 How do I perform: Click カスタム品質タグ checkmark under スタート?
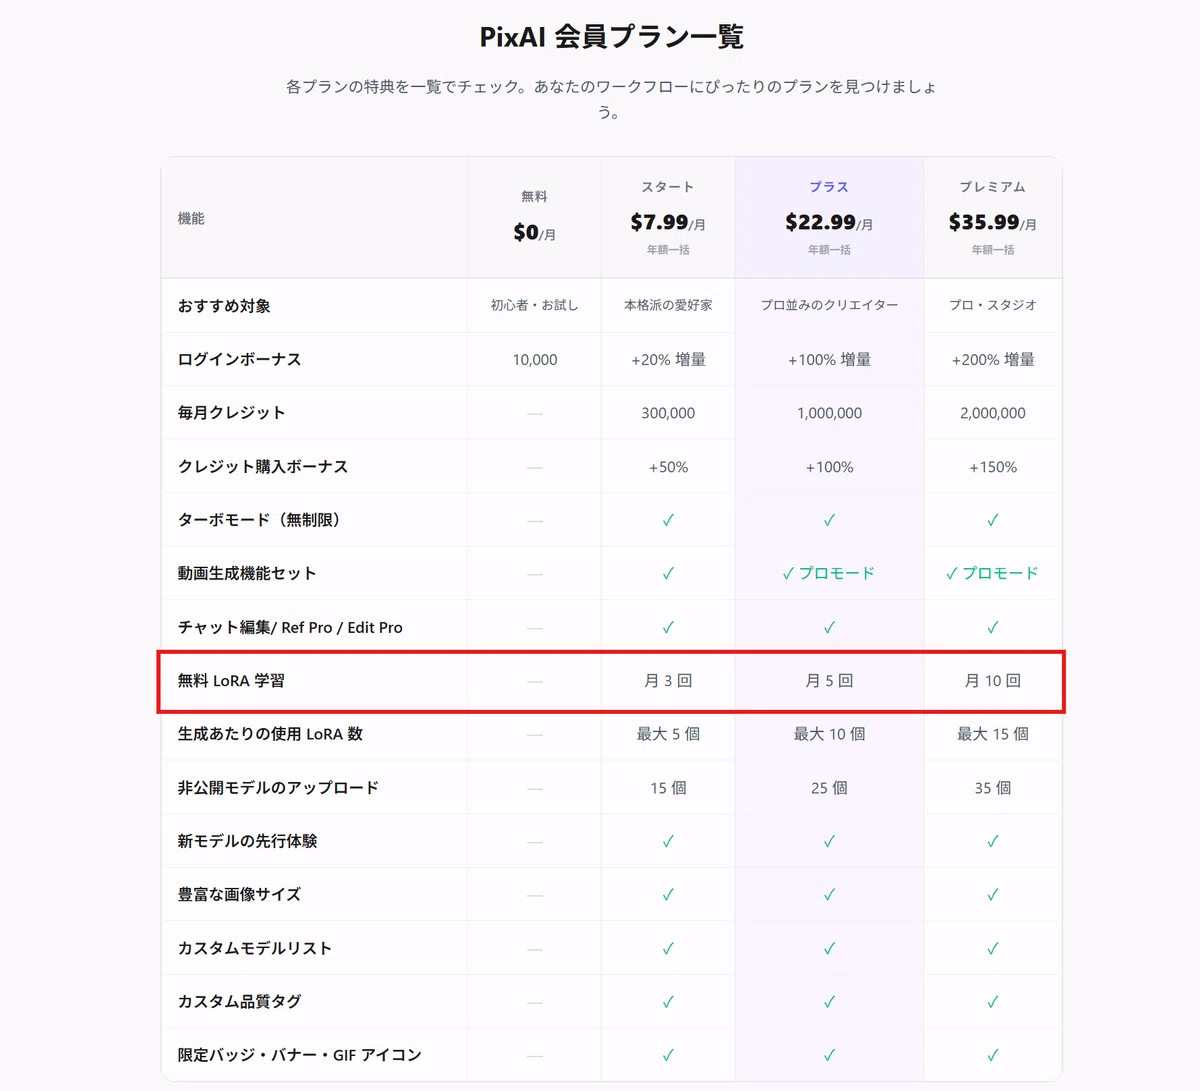pos(668,1002)
